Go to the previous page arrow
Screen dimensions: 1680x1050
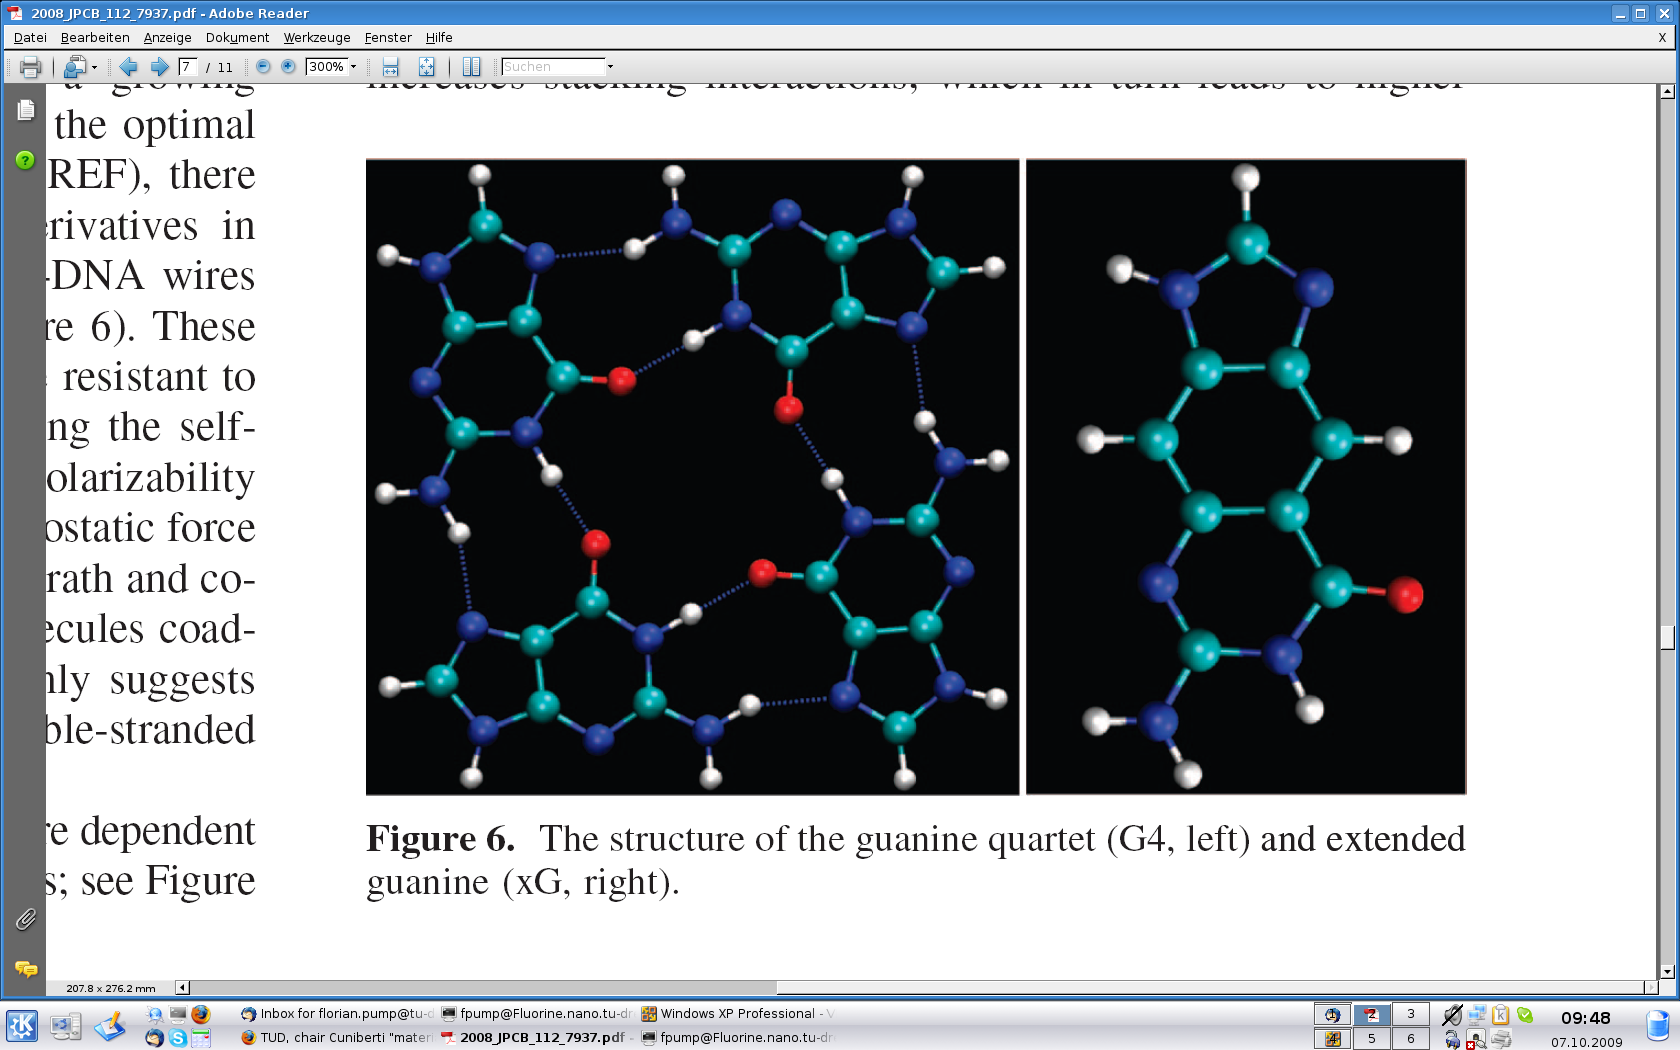point(128,67)
